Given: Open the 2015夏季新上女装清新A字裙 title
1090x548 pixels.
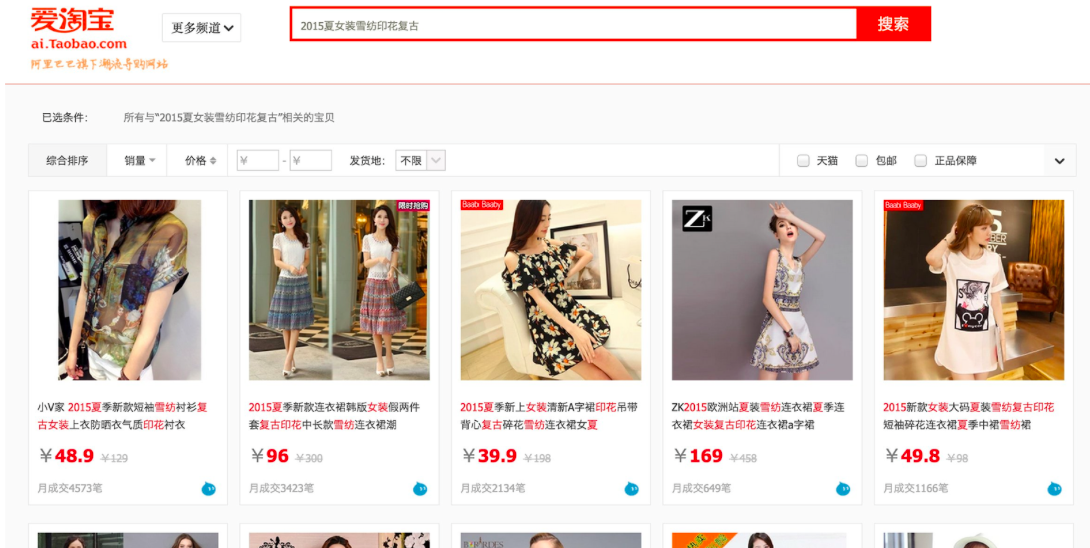Looking at the screenshot, I should (548, 416).
